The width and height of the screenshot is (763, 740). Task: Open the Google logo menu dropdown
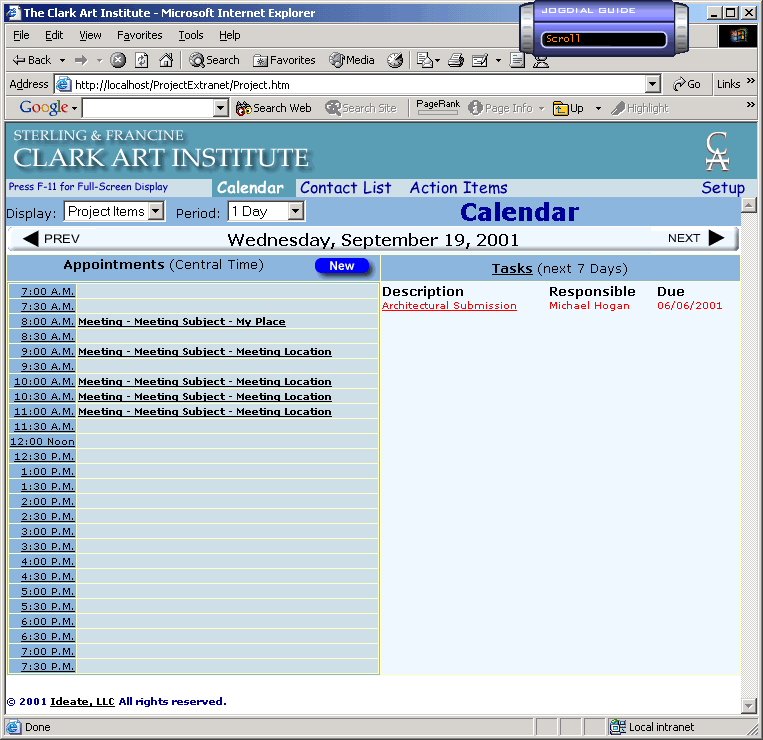(x=74, y=108)
